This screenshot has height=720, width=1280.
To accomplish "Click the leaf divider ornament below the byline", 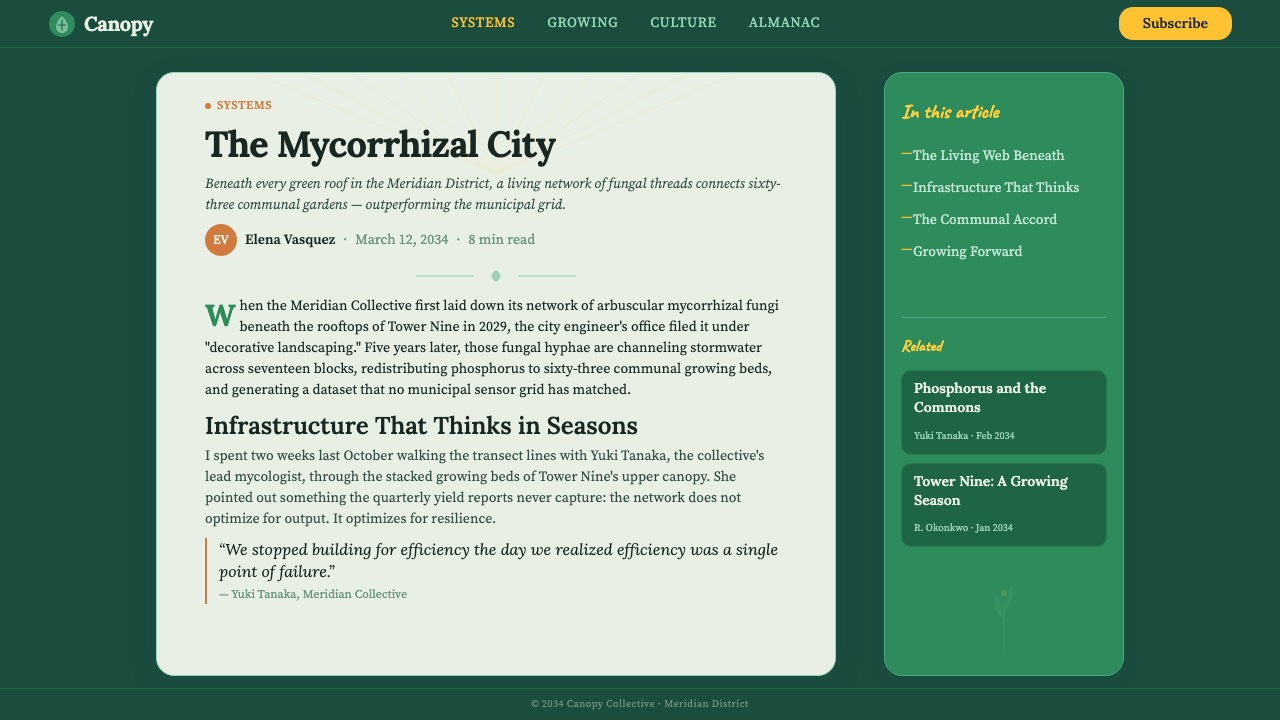I will point(496,276).
